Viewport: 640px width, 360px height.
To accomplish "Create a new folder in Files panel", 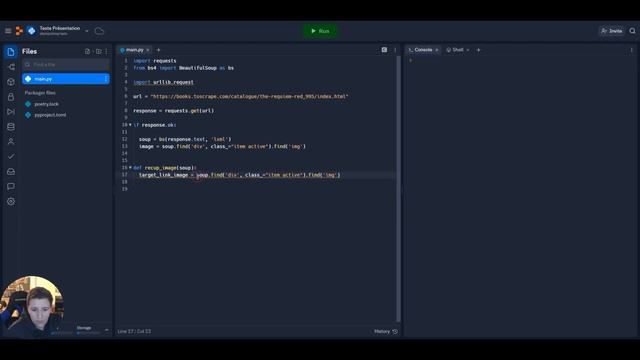I will coord(98,51).
